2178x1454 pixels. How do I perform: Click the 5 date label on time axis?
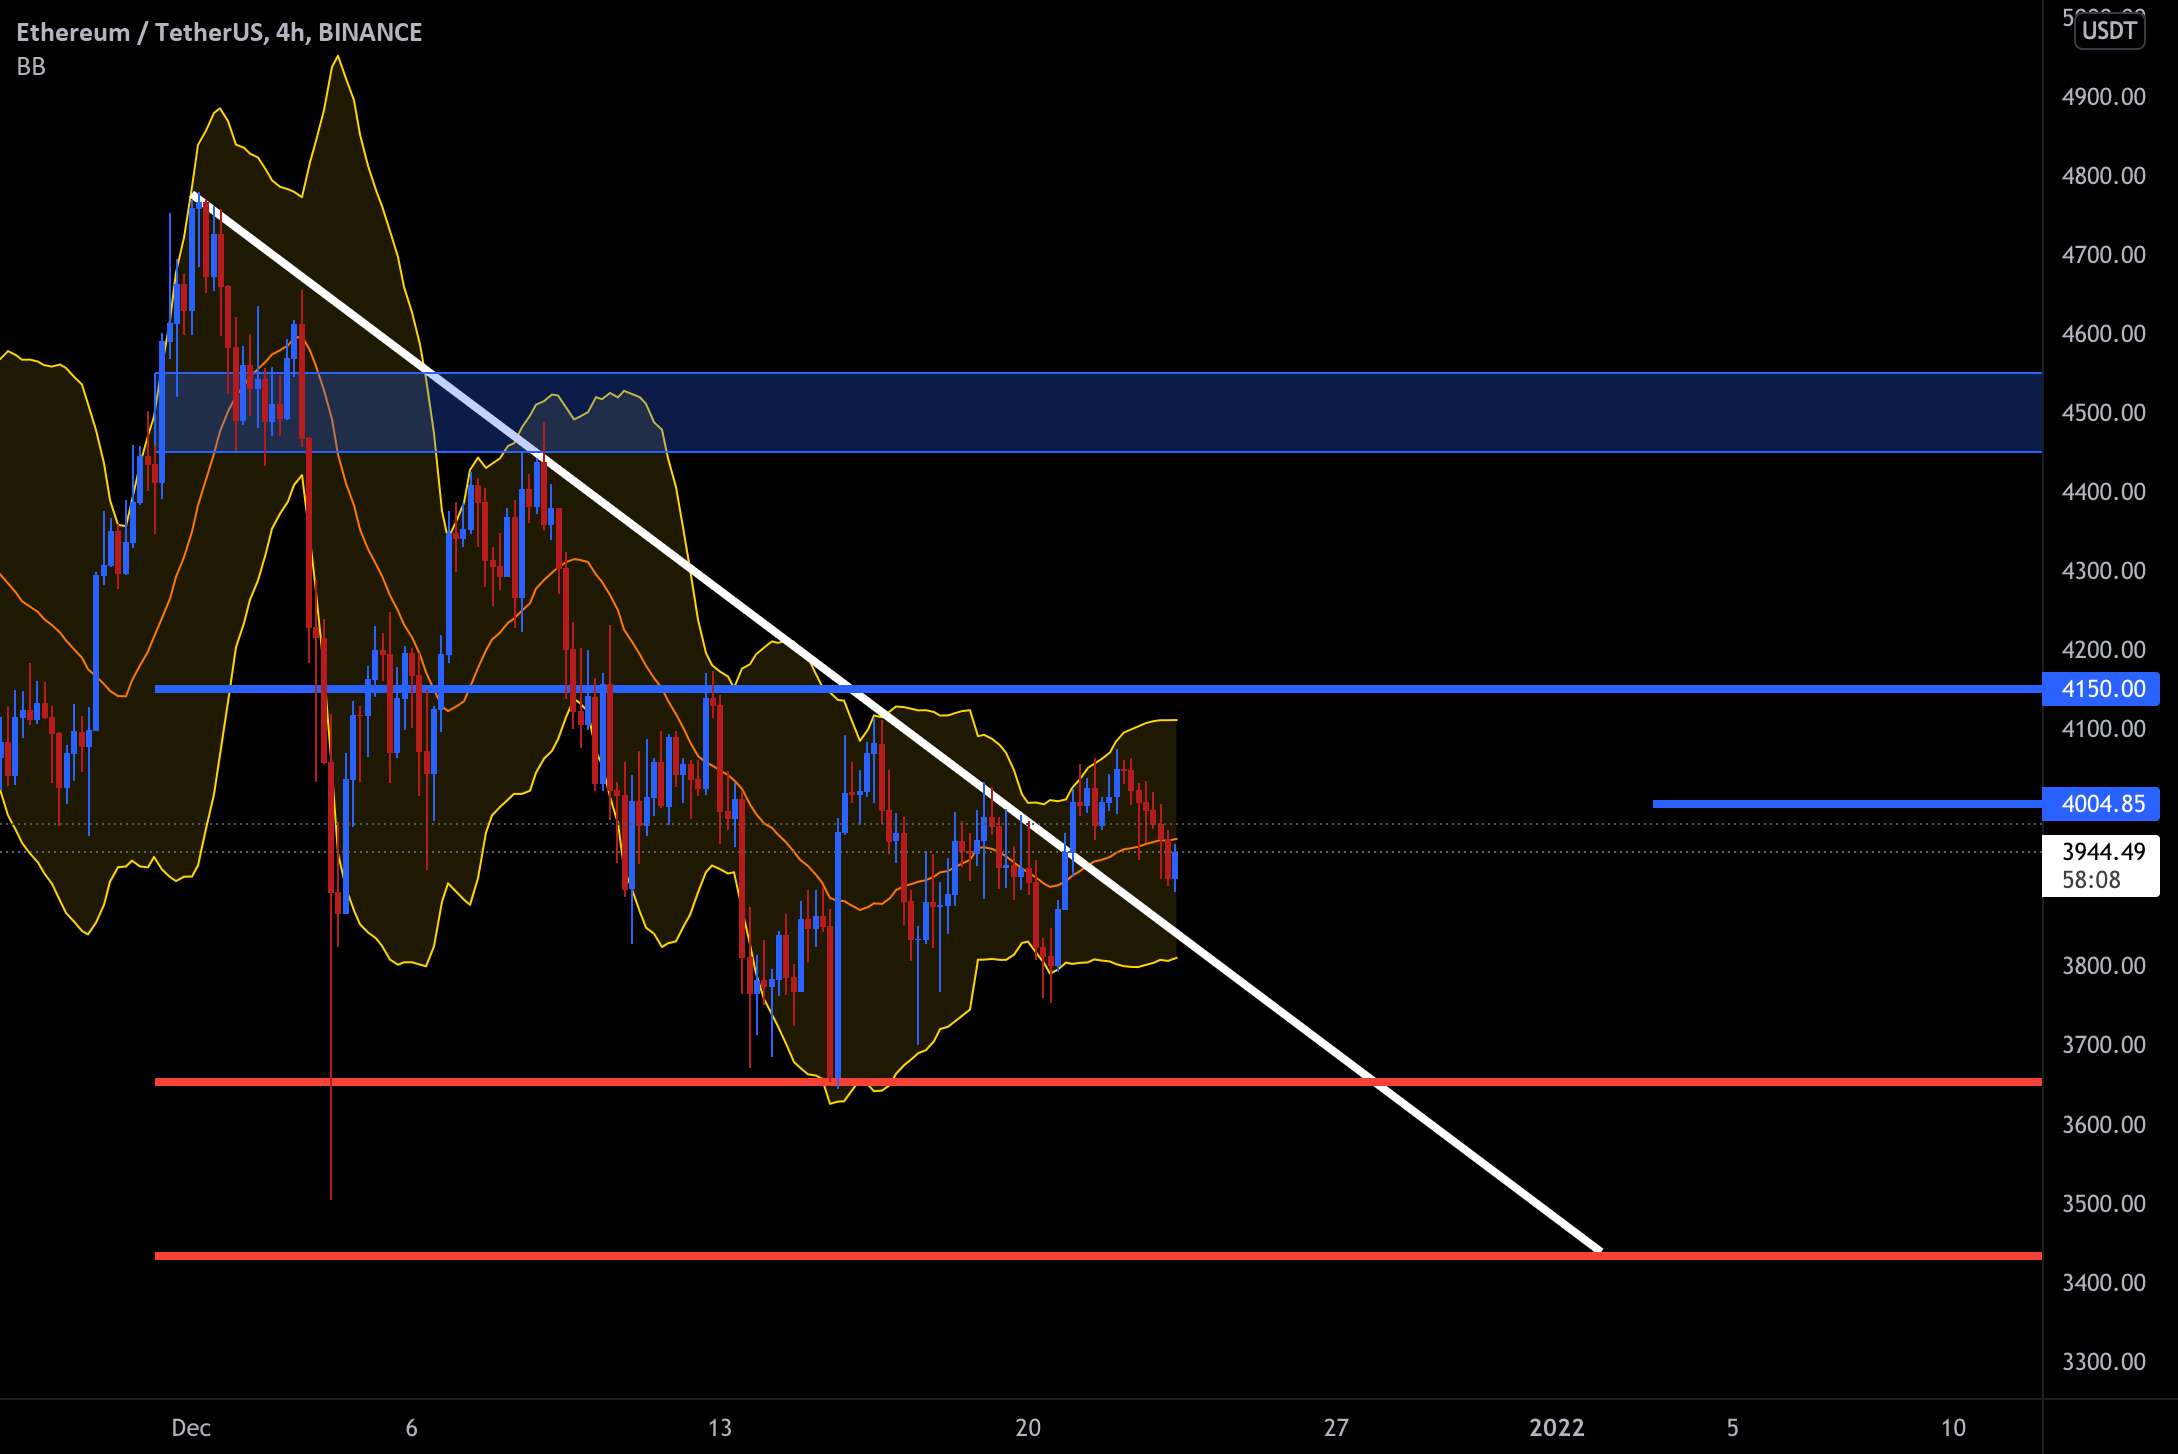1733,1428
